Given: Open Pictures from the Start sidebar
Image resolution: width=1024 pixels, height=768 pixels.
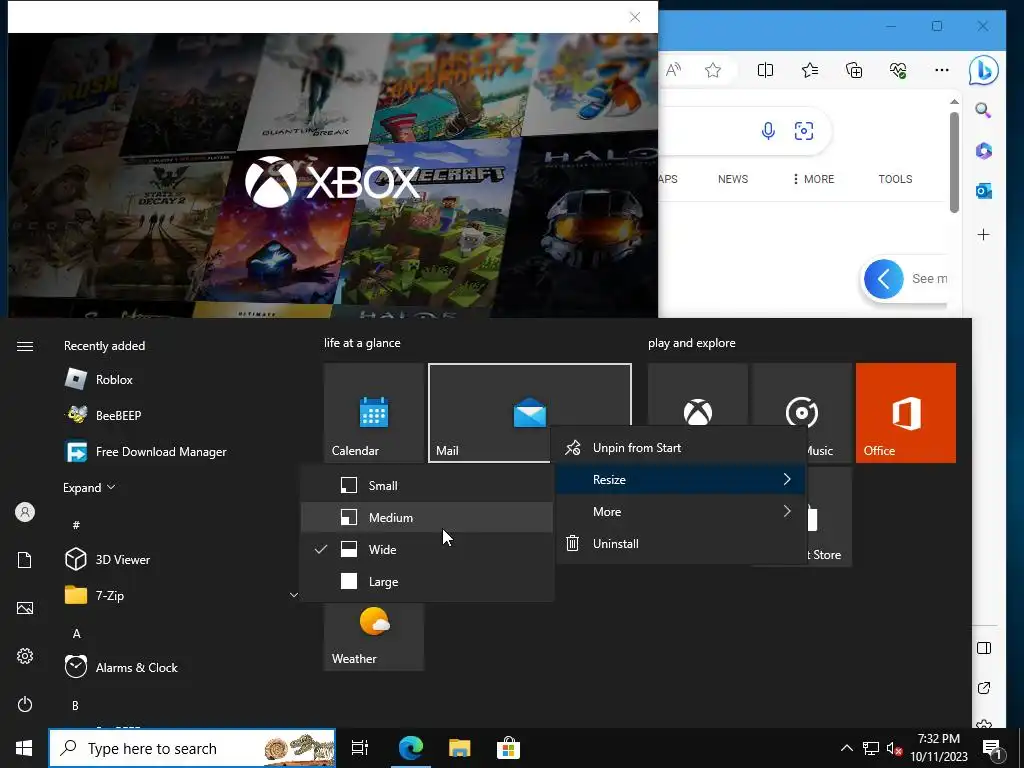Looking at the screenshot, I should 25,608.
